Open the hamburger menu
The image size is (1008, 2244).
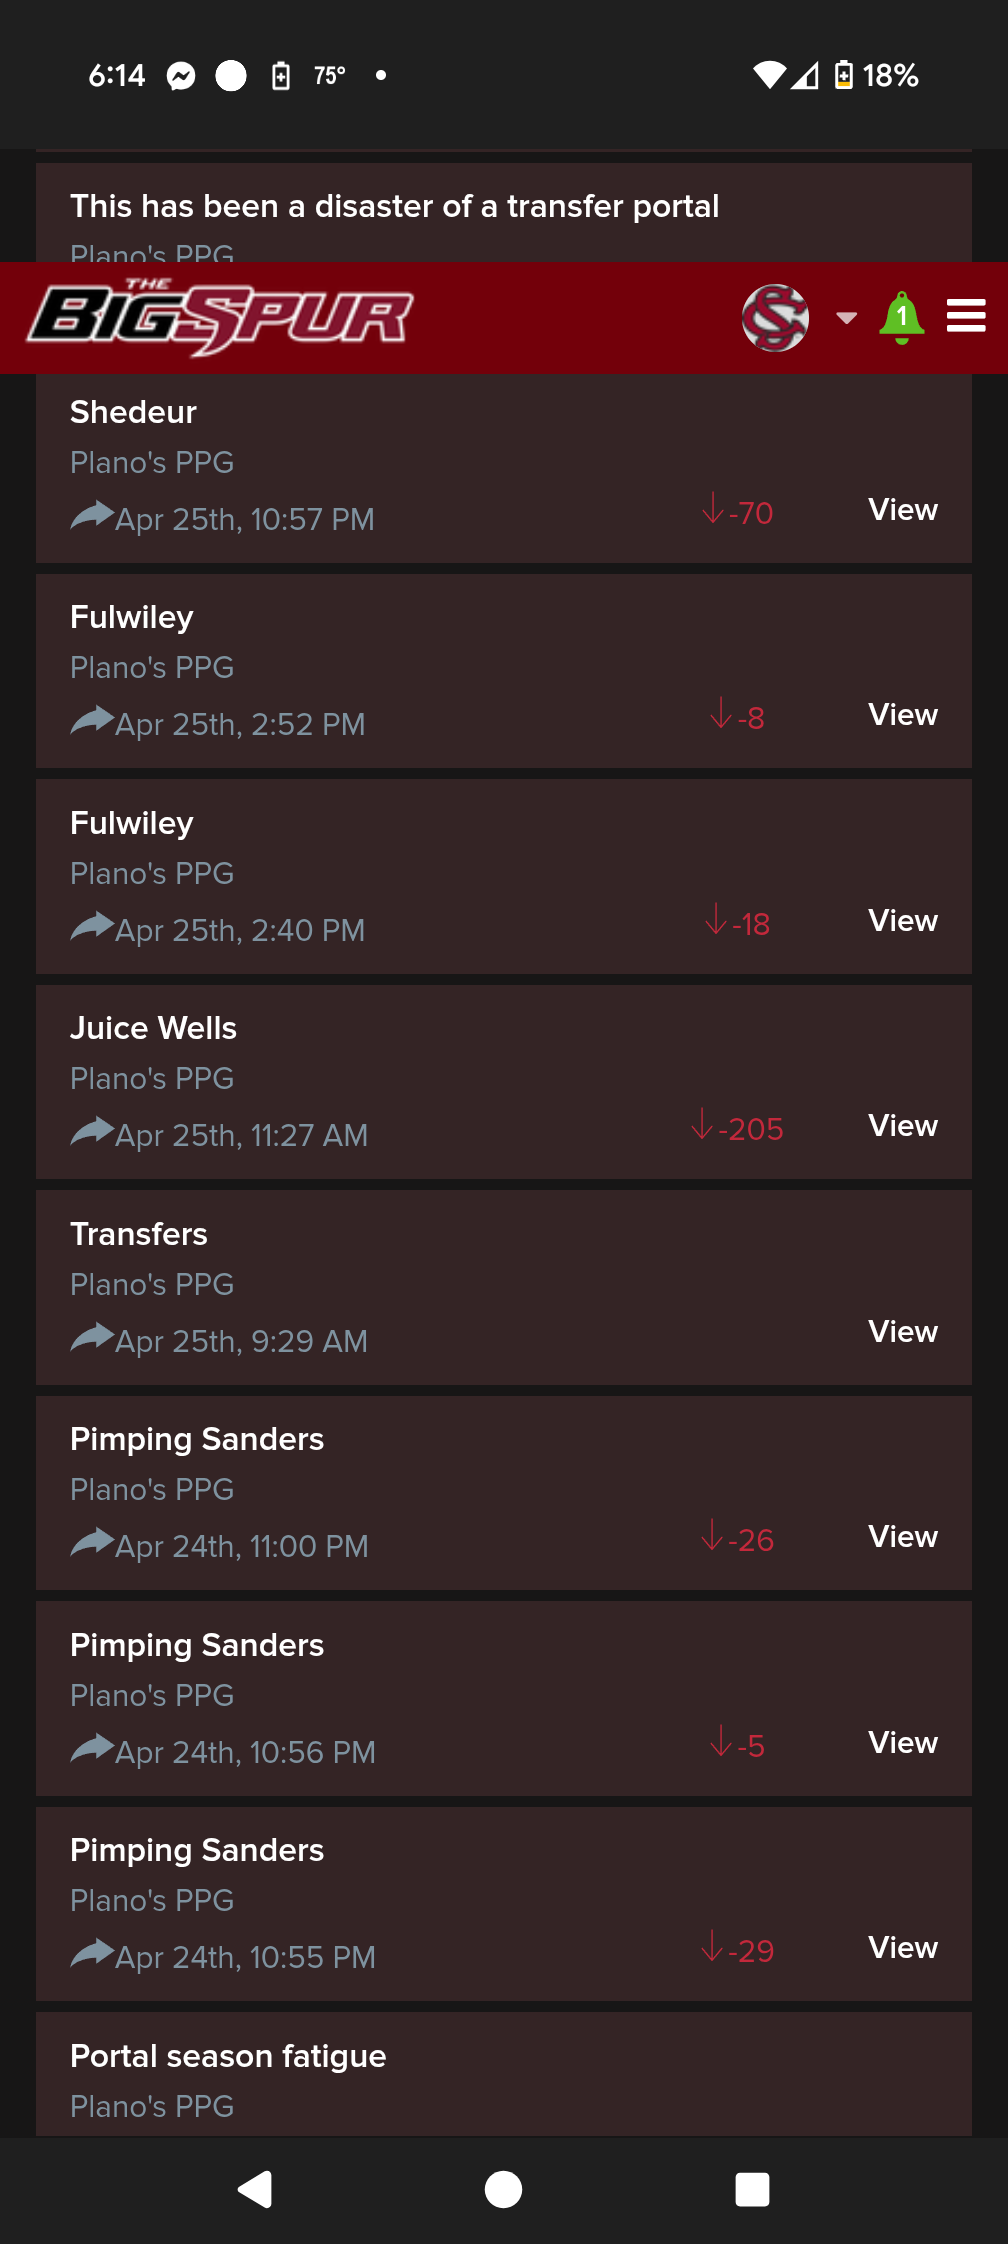(x=966, y=316)
